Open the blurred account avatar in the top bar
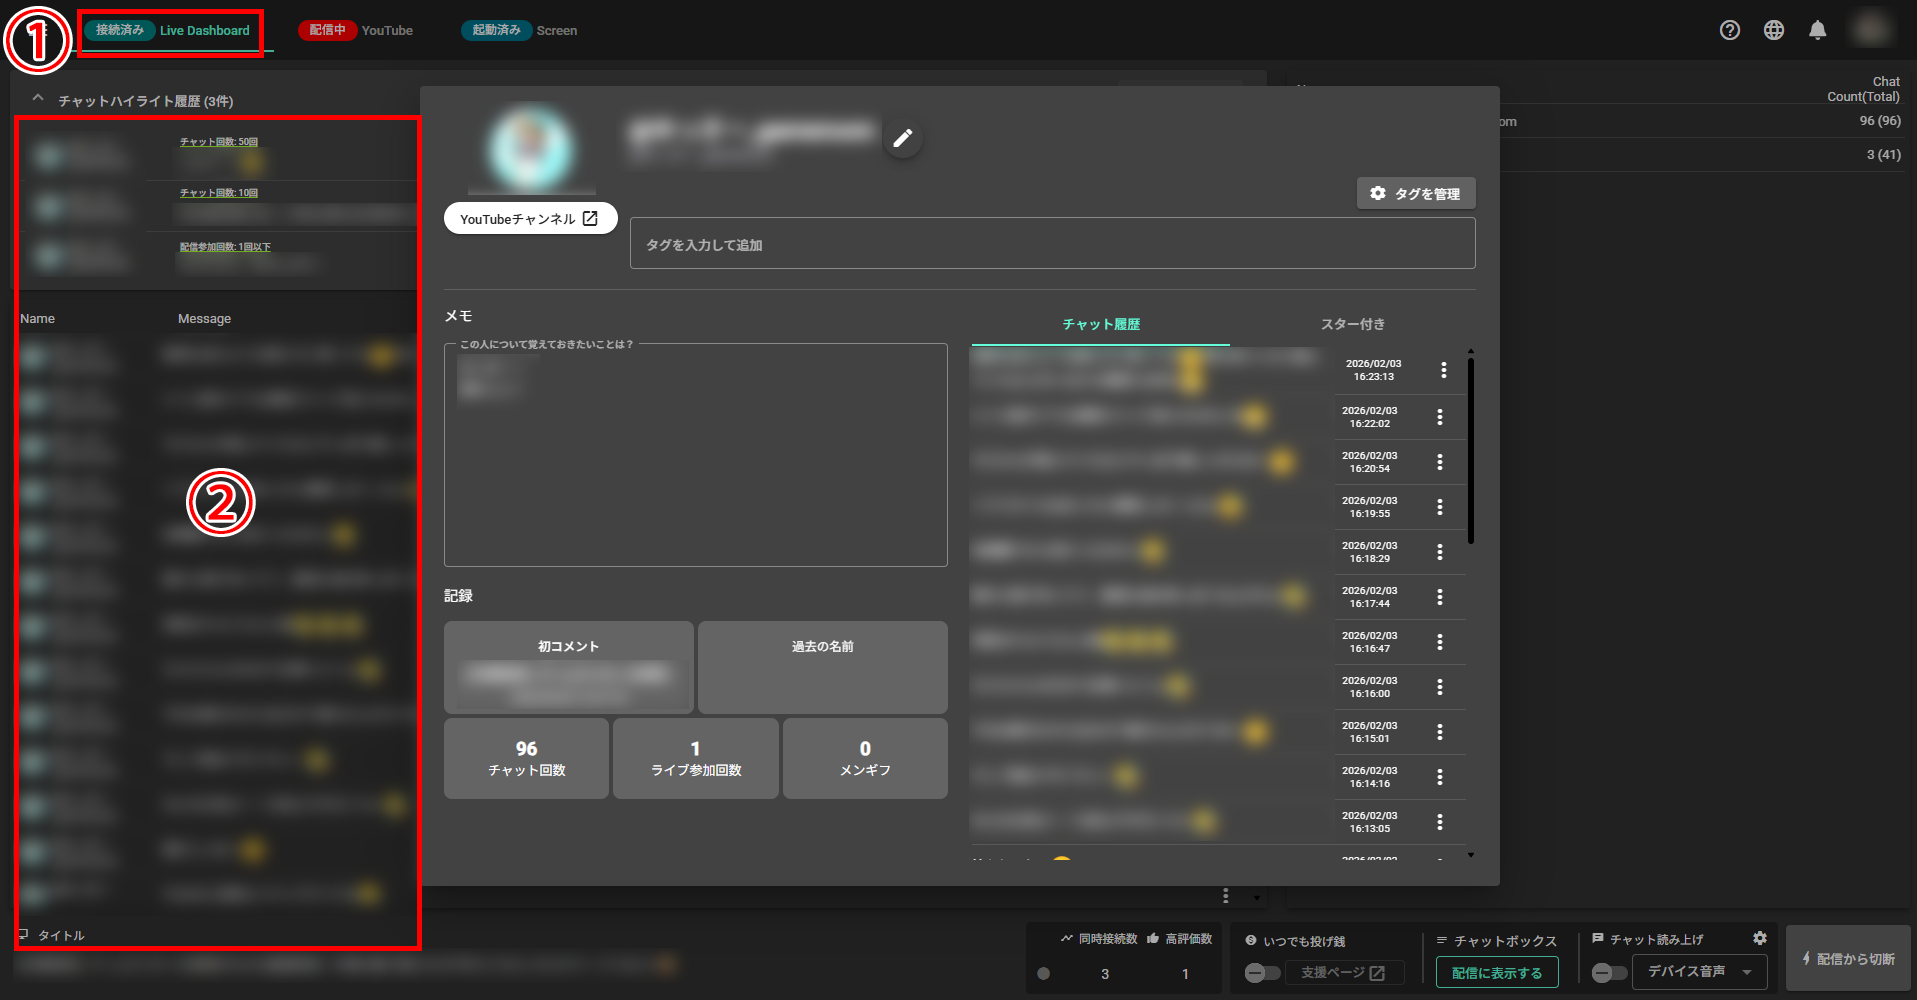 (x=1871, y=29)
